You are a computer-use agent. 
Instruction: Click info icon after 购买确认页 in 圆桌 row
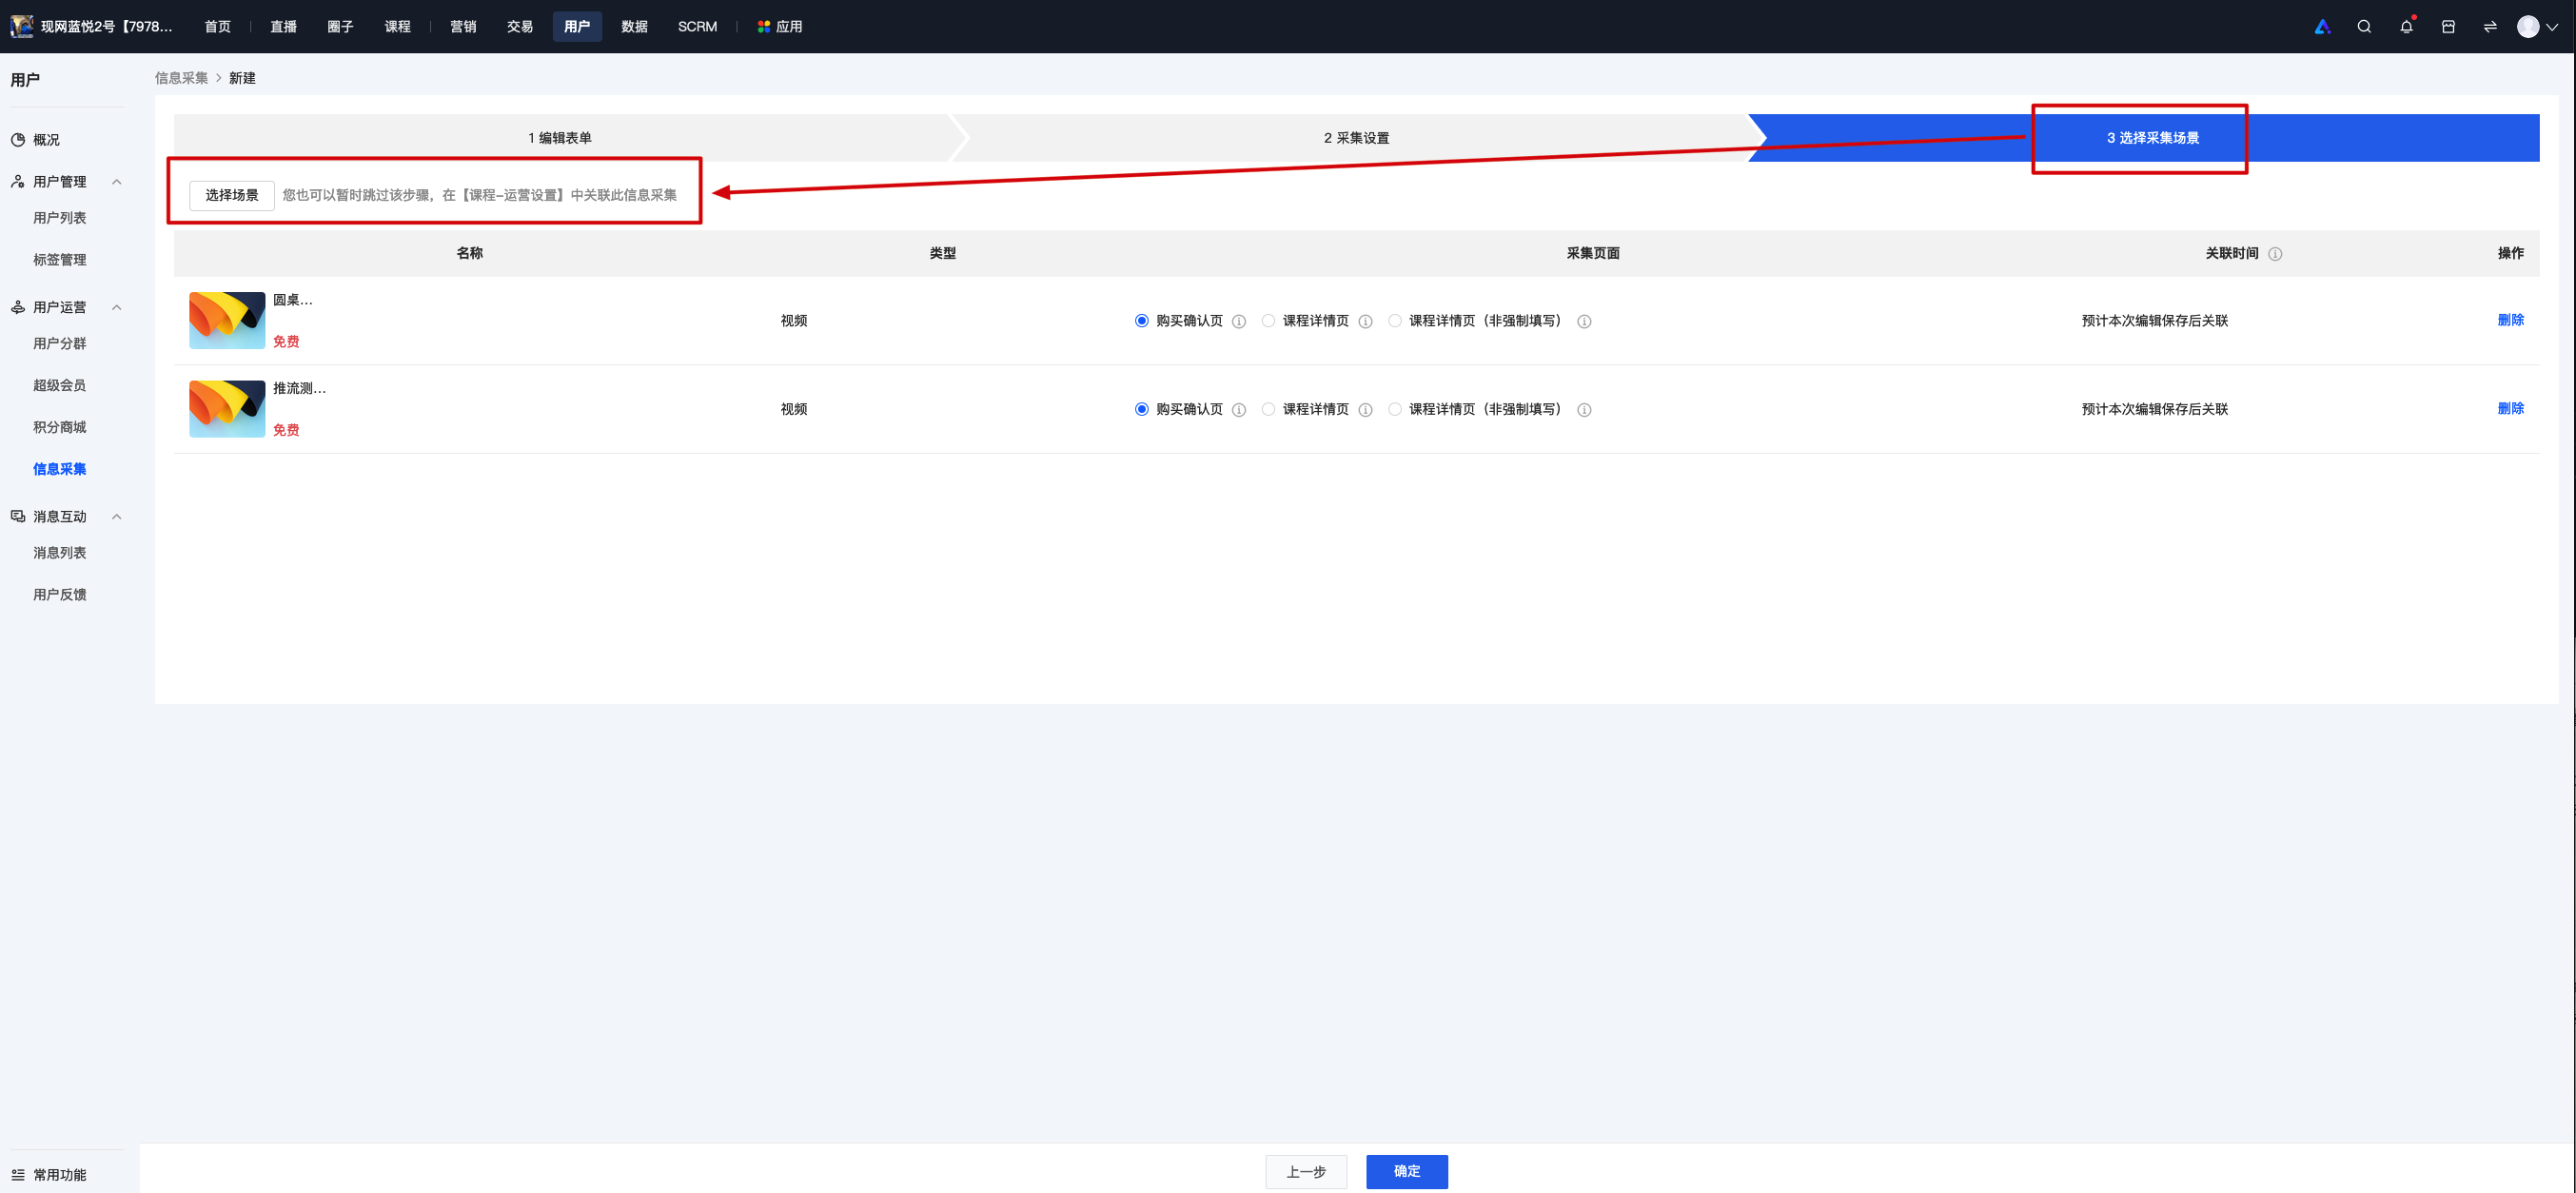(1239, 322)
